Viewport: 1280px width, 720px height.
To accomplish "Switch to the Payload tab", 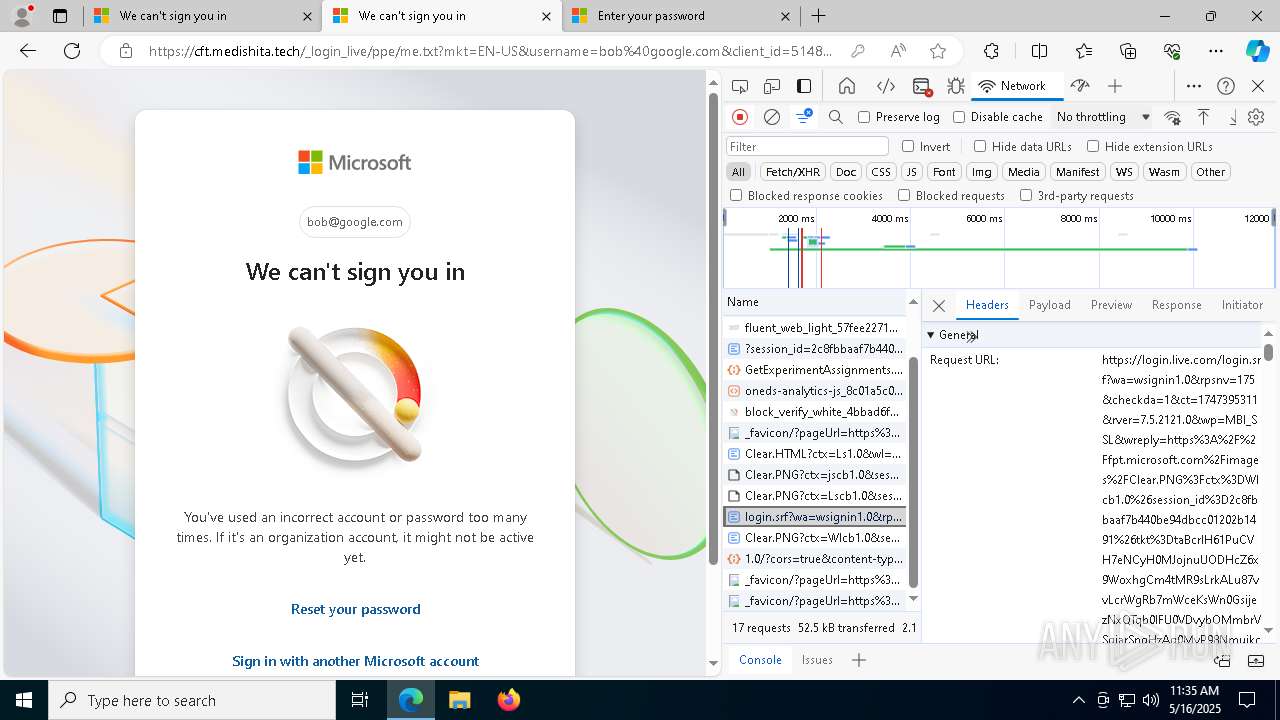I will point(1049,305).
